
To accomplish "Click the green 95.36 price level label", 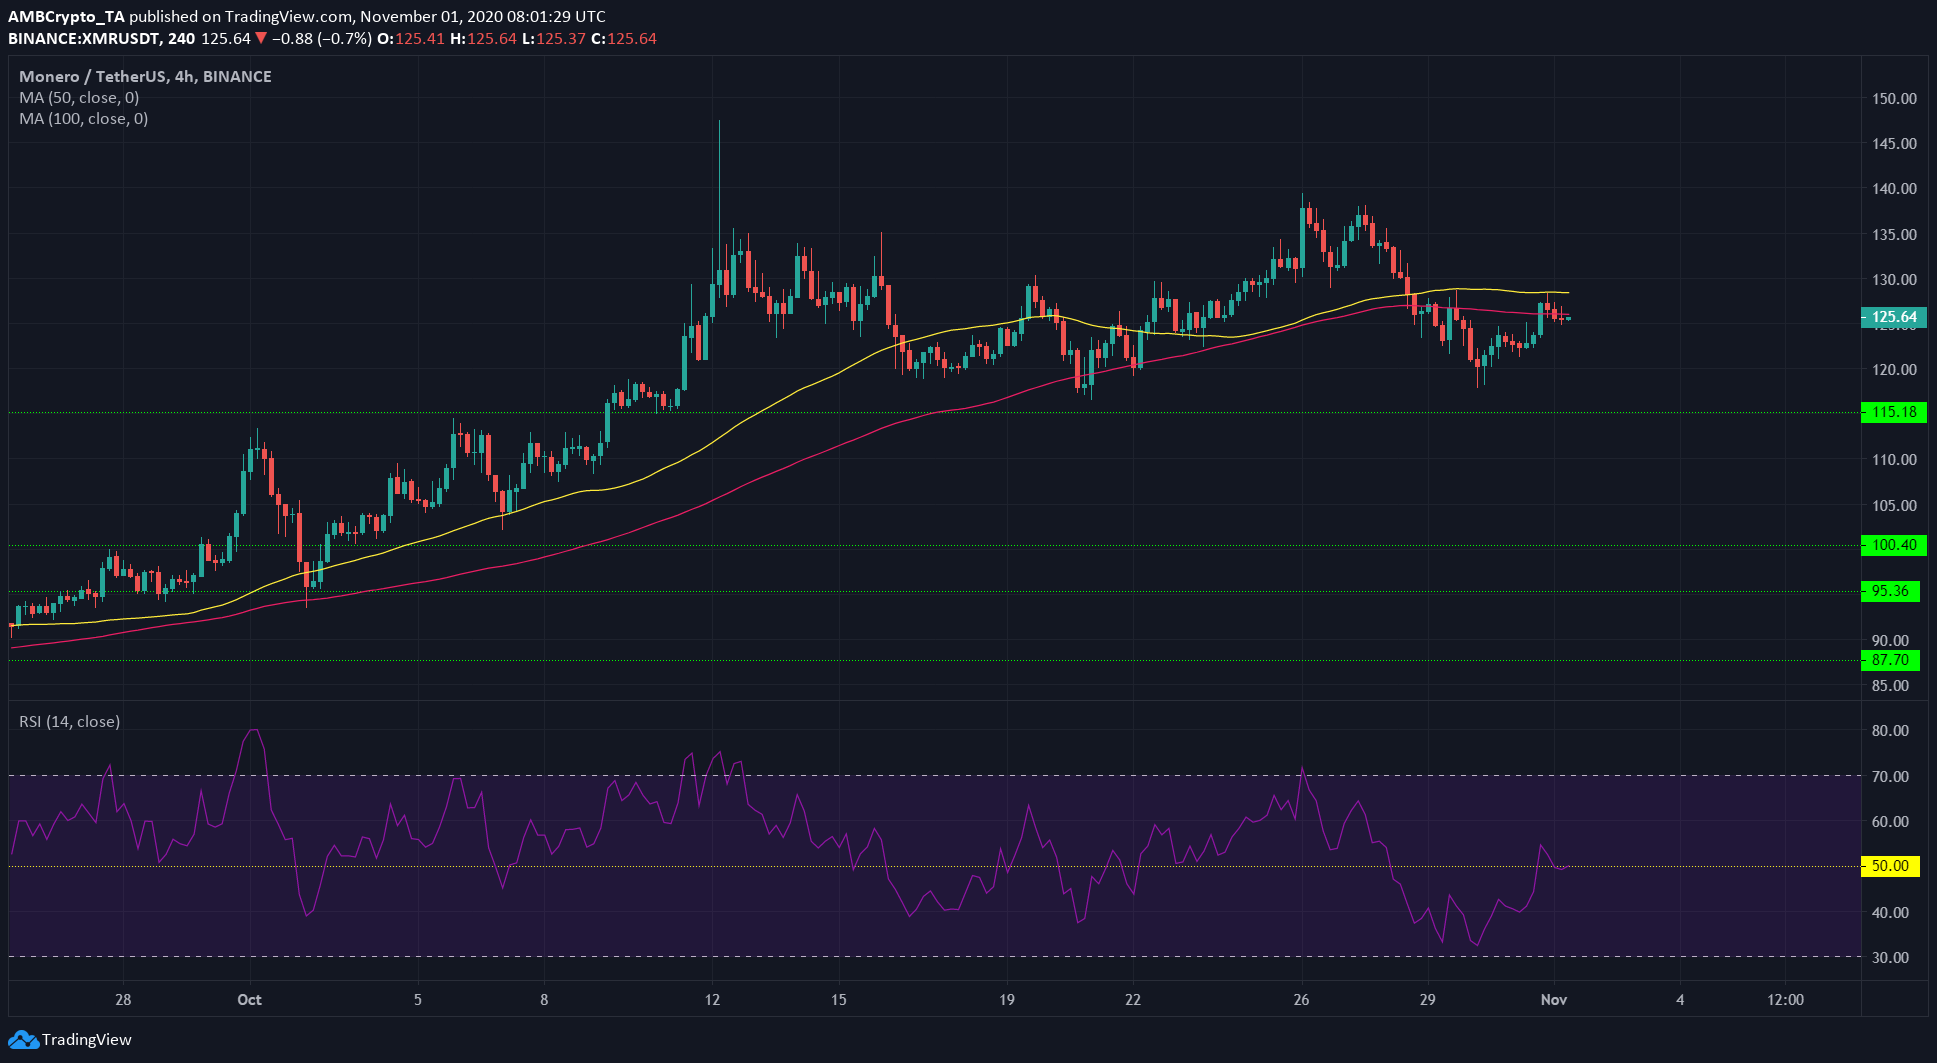I will [1890, 591].
